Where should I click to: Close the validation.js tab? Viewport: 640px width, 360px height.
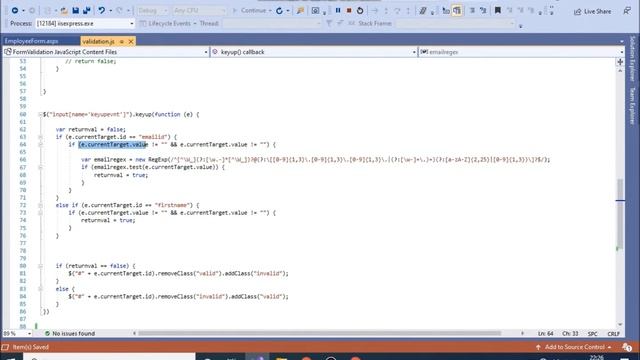(x=131, y=41)
